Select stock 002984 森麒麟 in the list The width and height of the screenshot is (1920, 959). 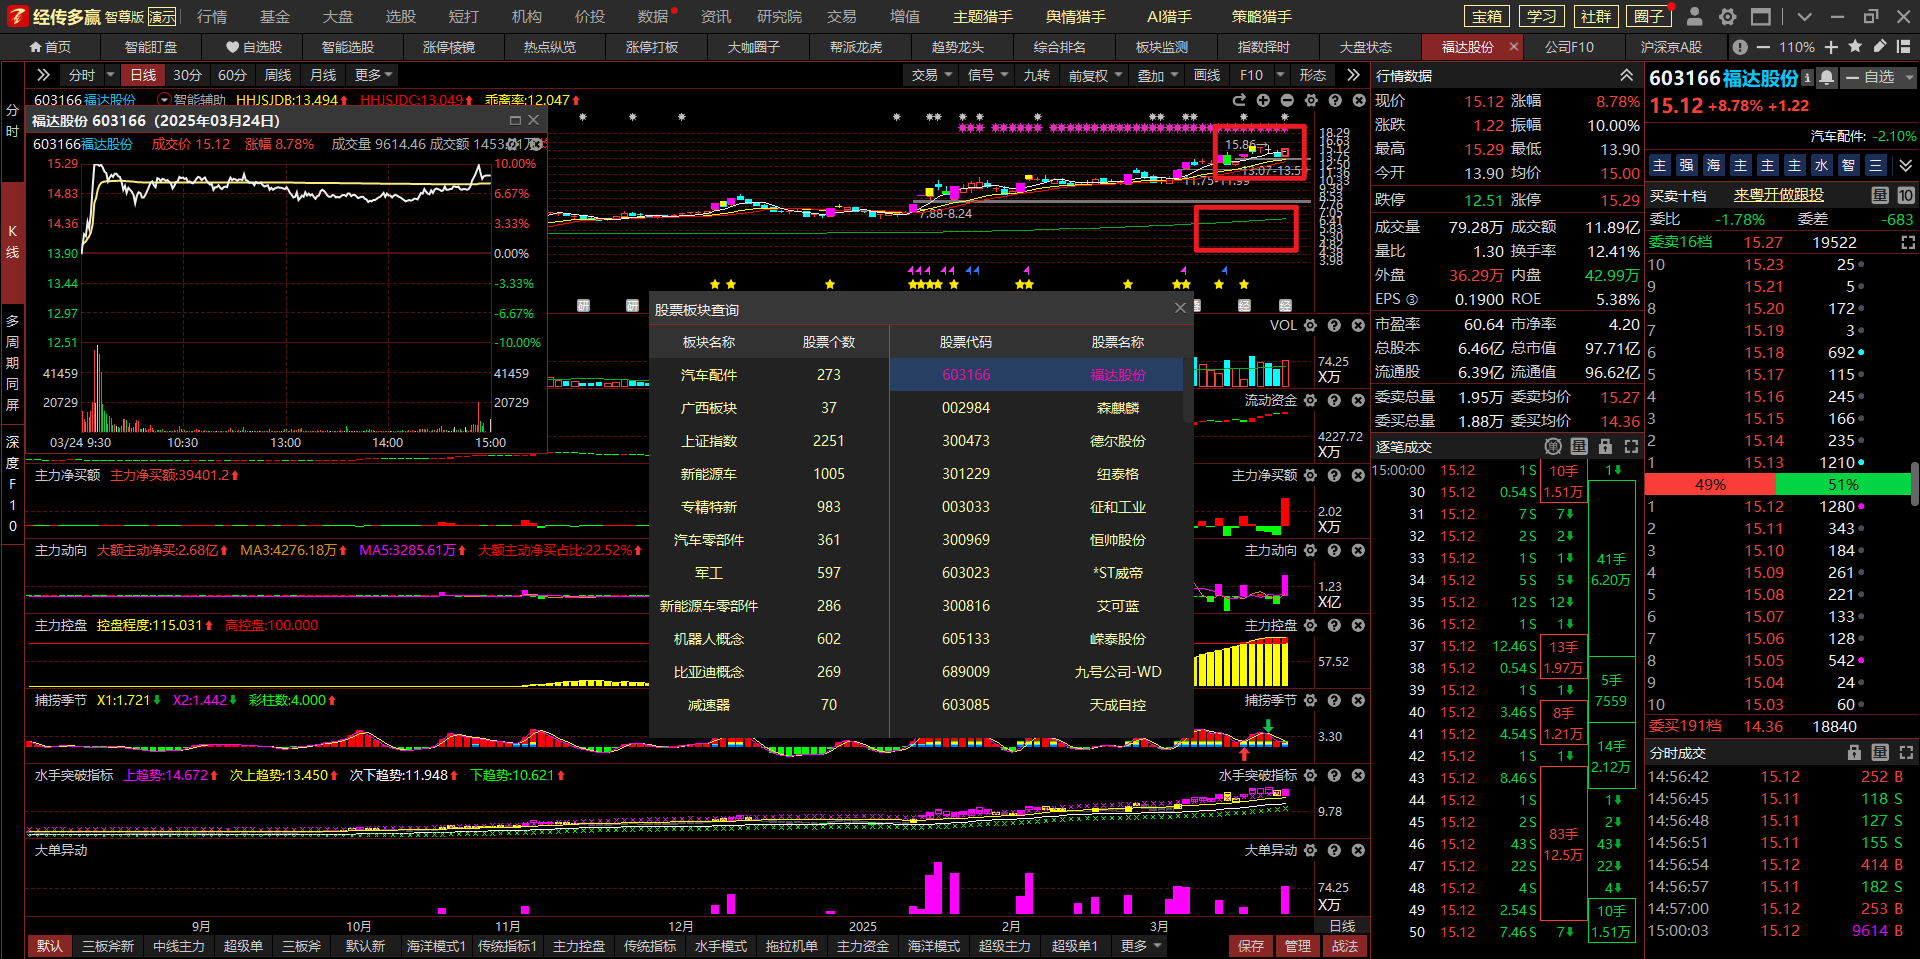coord(1036,408)
